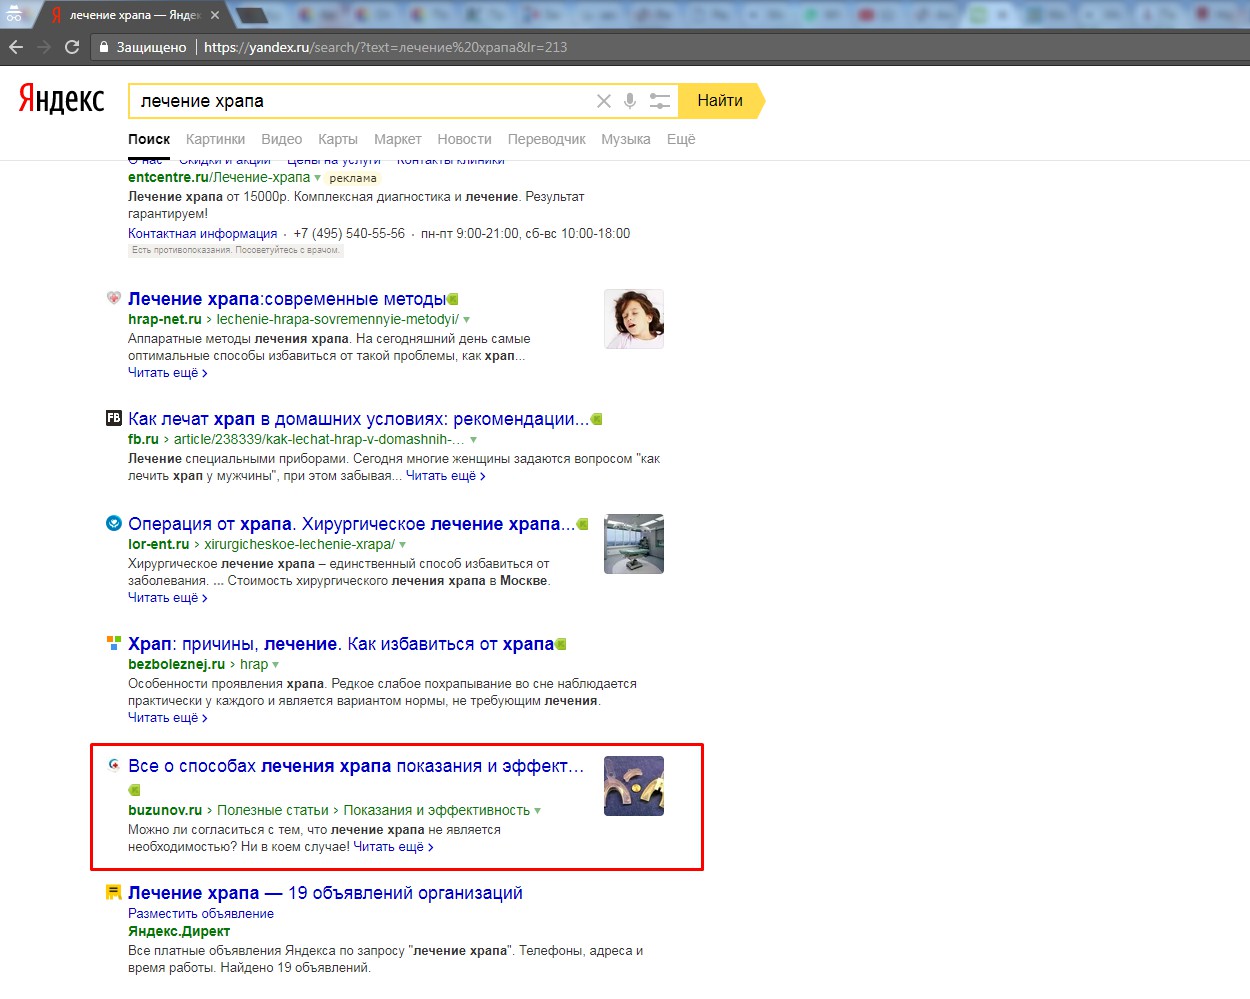Open the Ещё services menu

pos(681,139)
